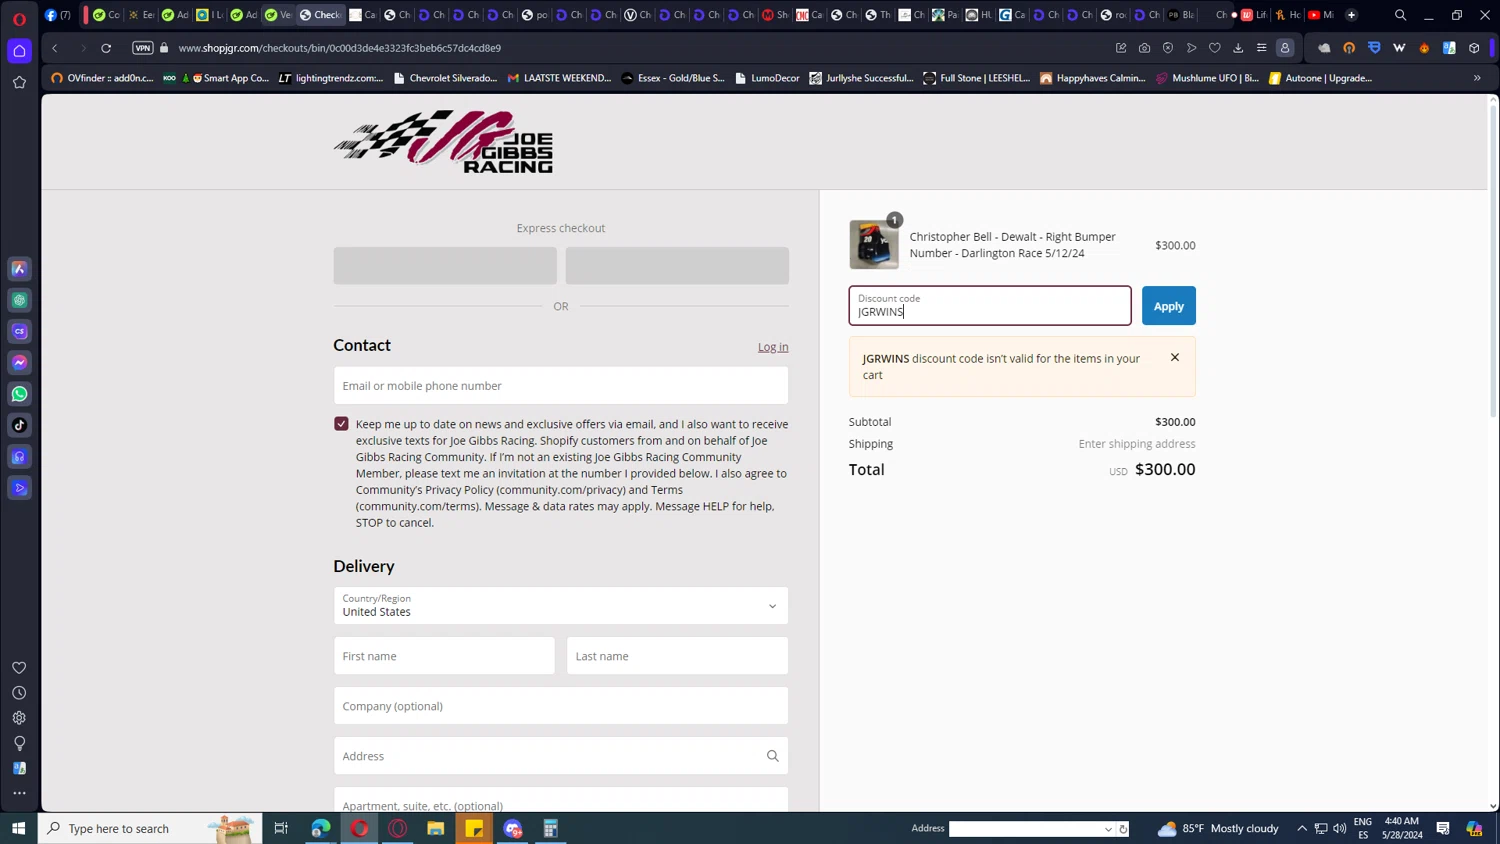Open the profile account icon in the toolbar
This screenshot has height=844, width=1500.
tap(1285, 48)
